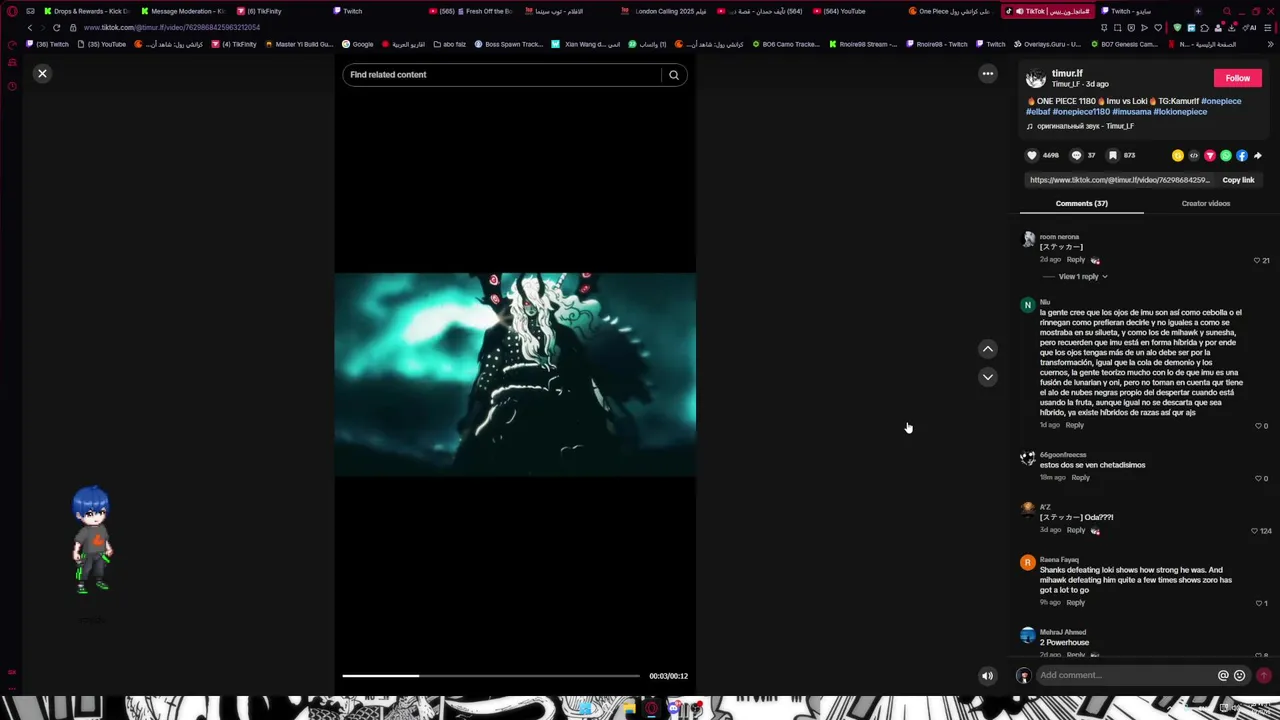Seek on the video progress bar
Image resolution: width=1280 pixels, height=720 pixels.
491,676
